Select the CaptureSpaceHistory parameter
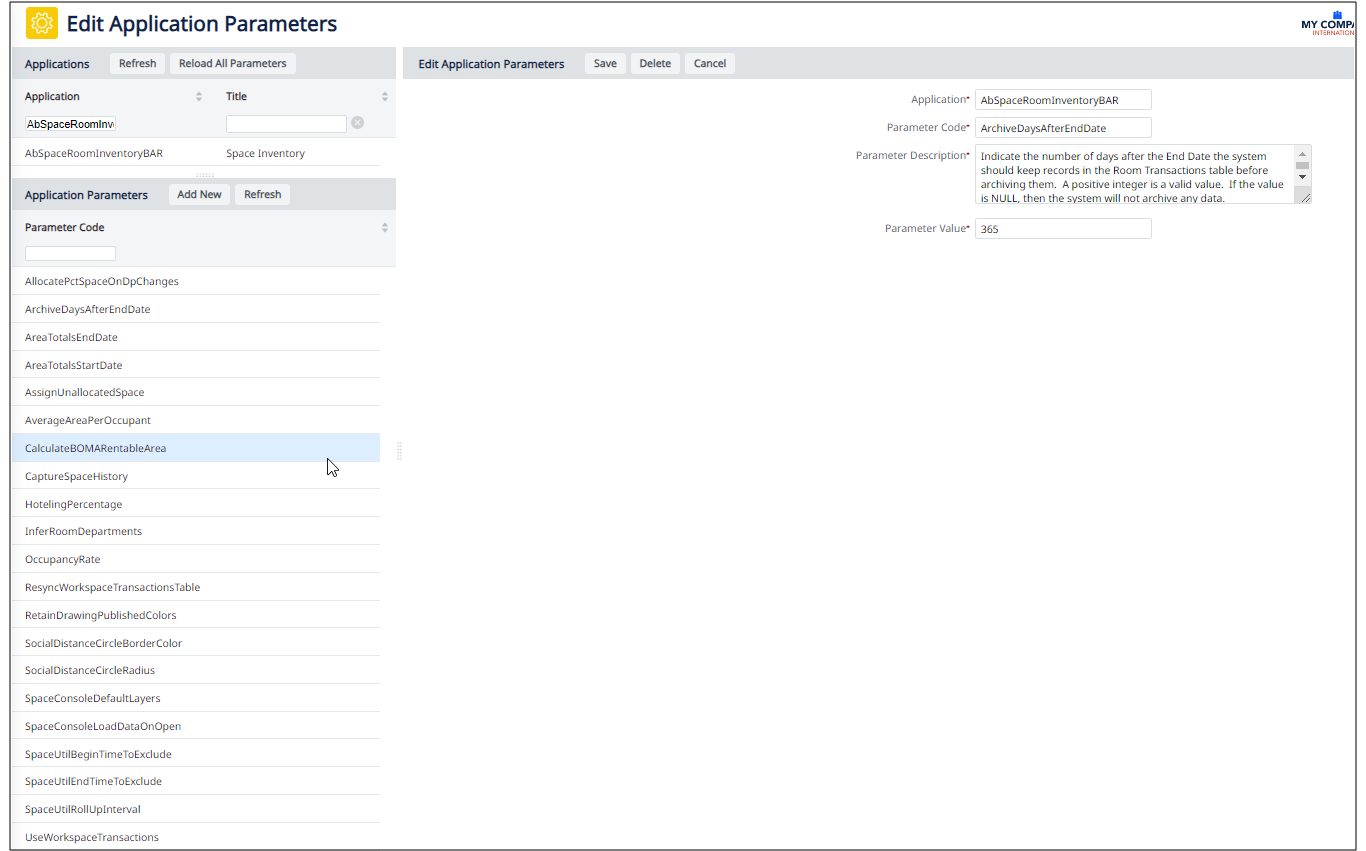 pos(77,476)
